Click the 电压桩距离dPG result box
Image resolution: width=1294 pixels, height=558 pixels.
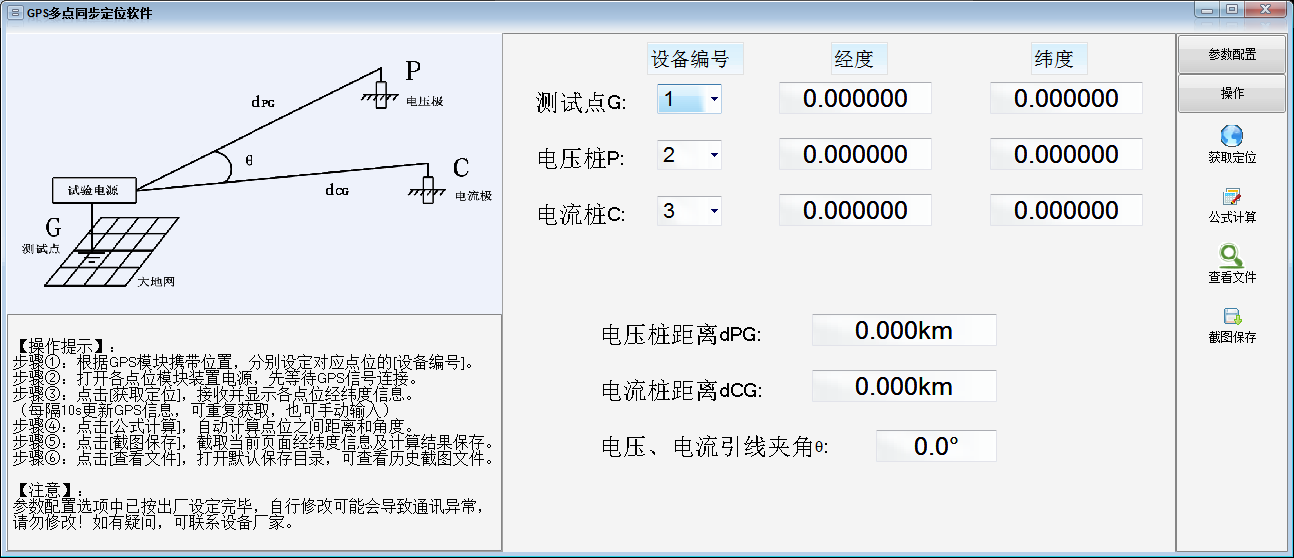903,331
